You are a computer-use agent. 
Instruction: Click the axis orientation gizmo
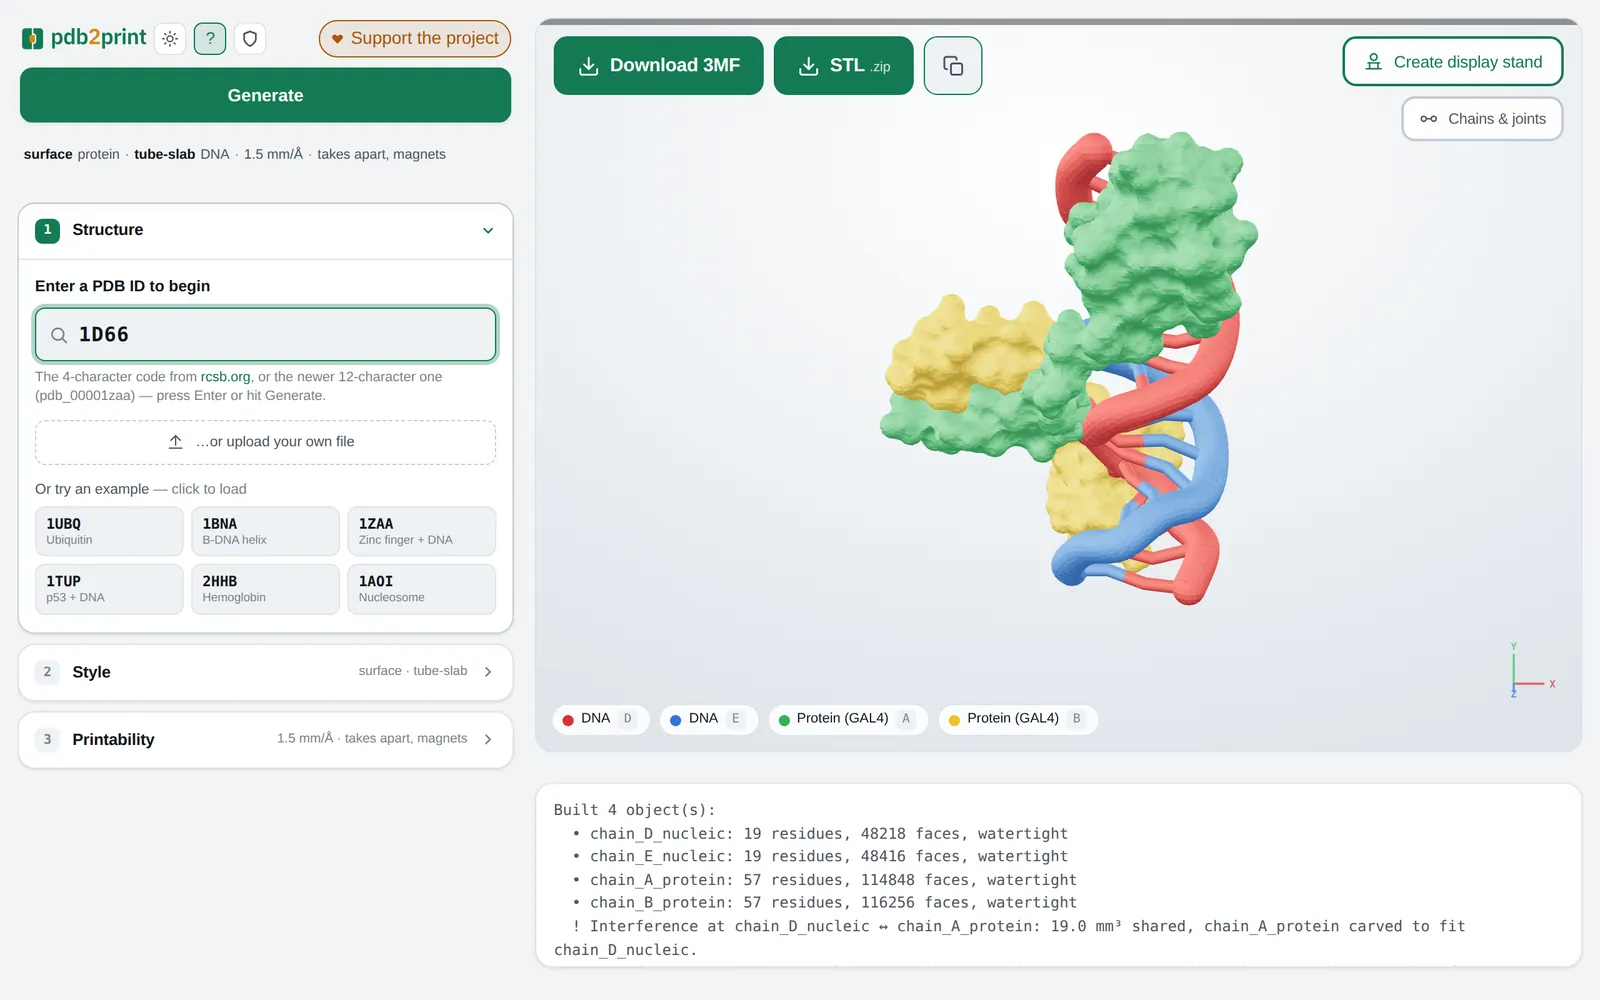click(1530, 670)
